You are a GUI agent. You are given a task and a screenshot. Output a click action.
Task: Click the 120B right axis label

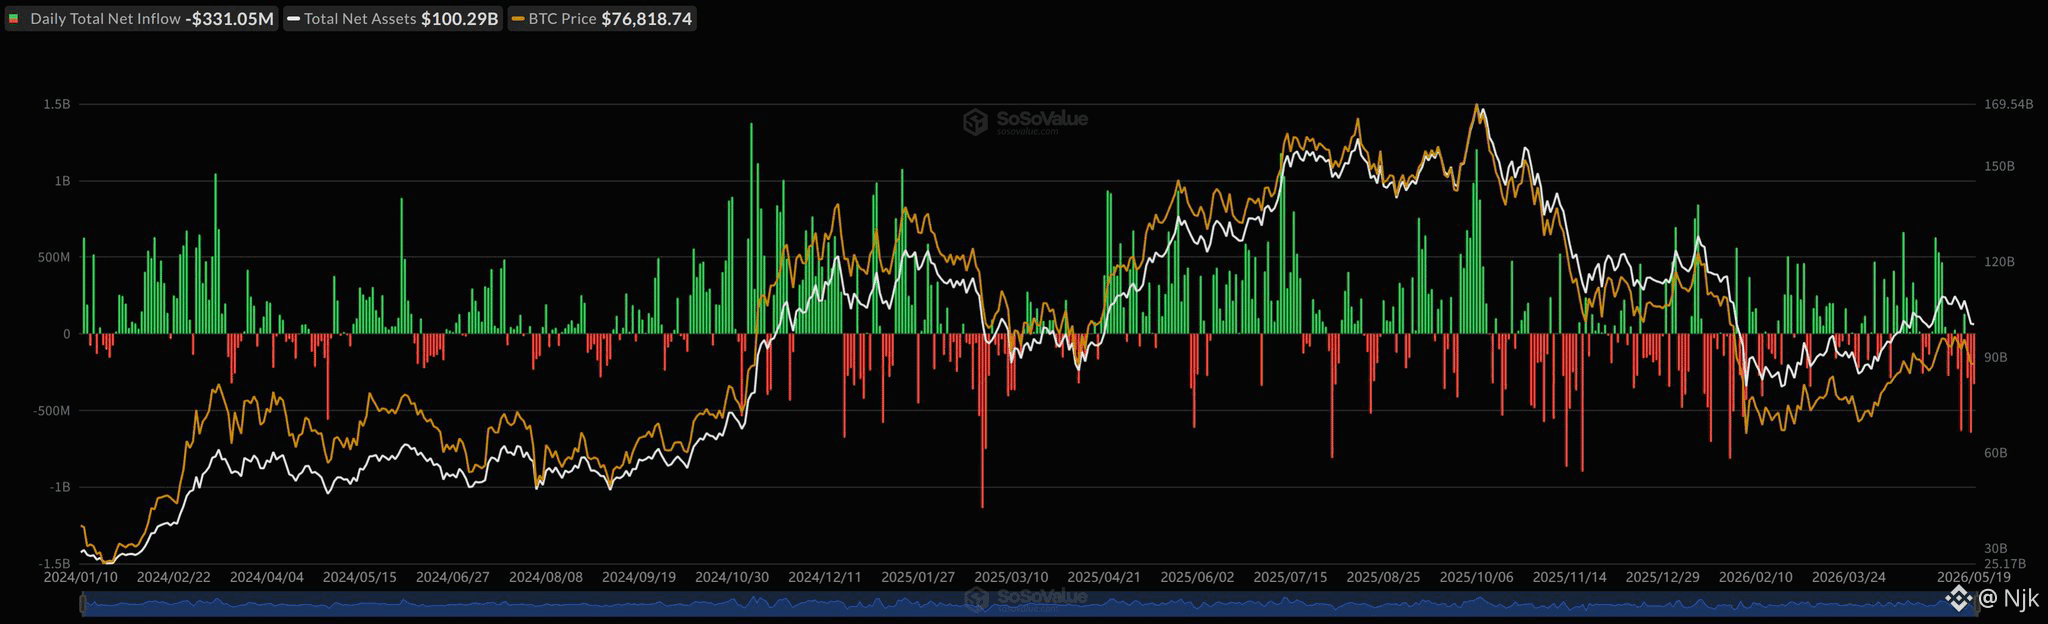click(x=2000, y=262)
